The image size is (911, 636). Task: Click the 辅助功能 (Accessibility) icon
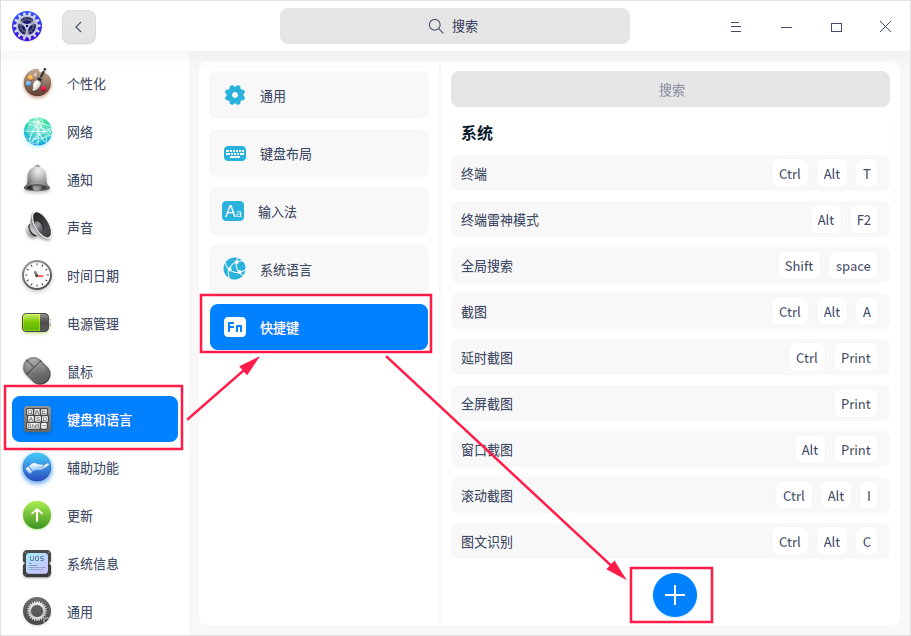(36, 467)
